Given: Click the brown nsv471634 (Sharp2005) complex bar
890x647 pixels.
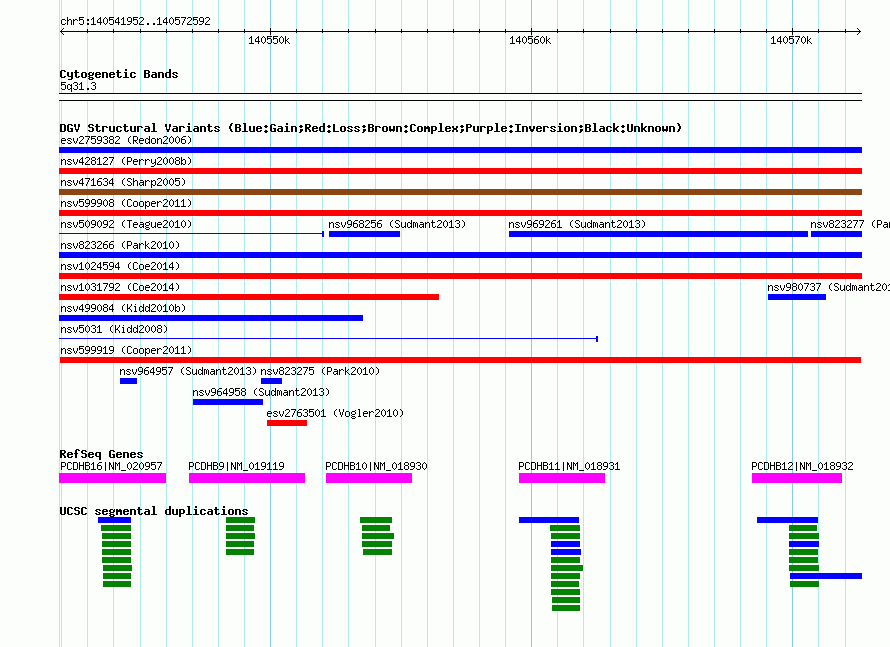Looking at the screenshot, I should 460,192.
